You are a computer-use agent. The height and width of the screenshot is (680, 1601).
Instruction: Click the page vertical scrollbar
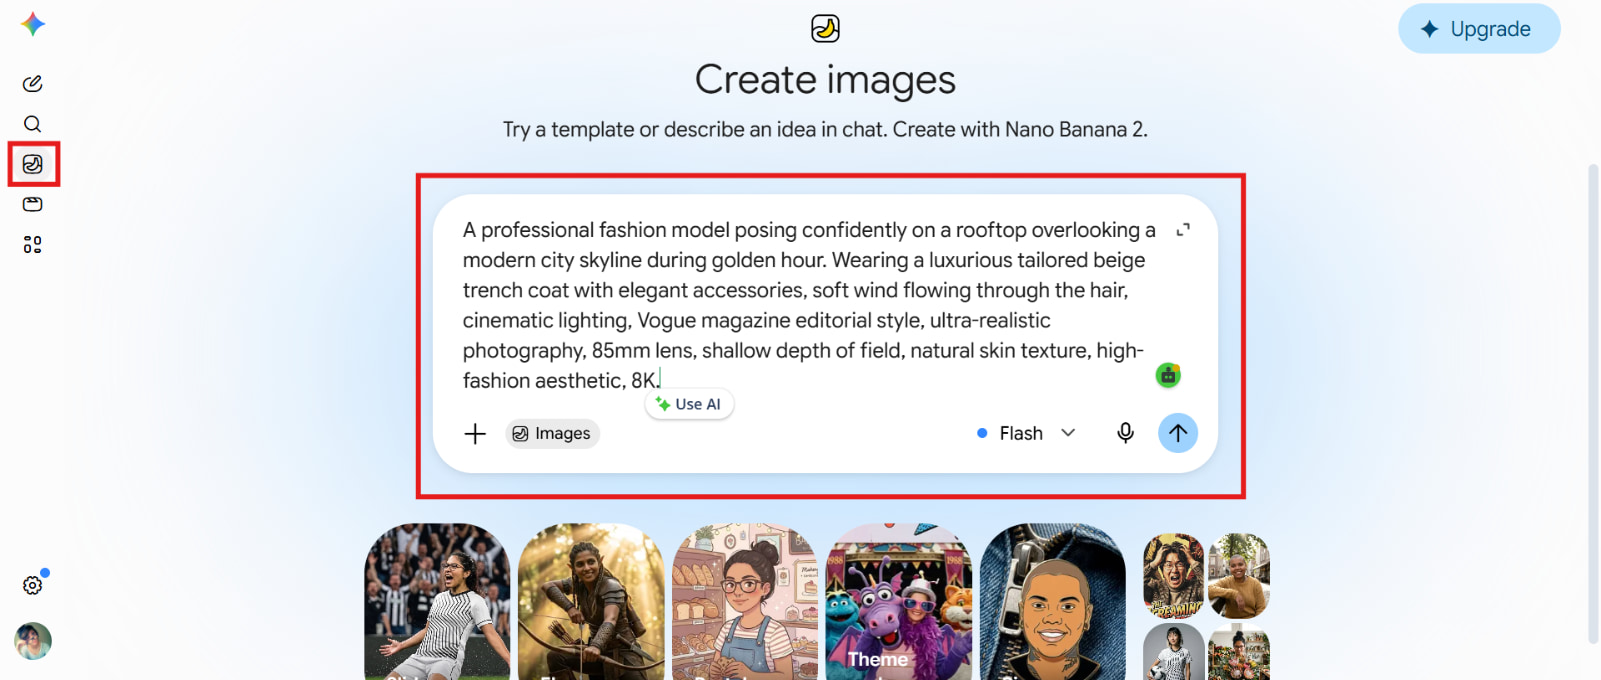click(x=1593, y=403)
